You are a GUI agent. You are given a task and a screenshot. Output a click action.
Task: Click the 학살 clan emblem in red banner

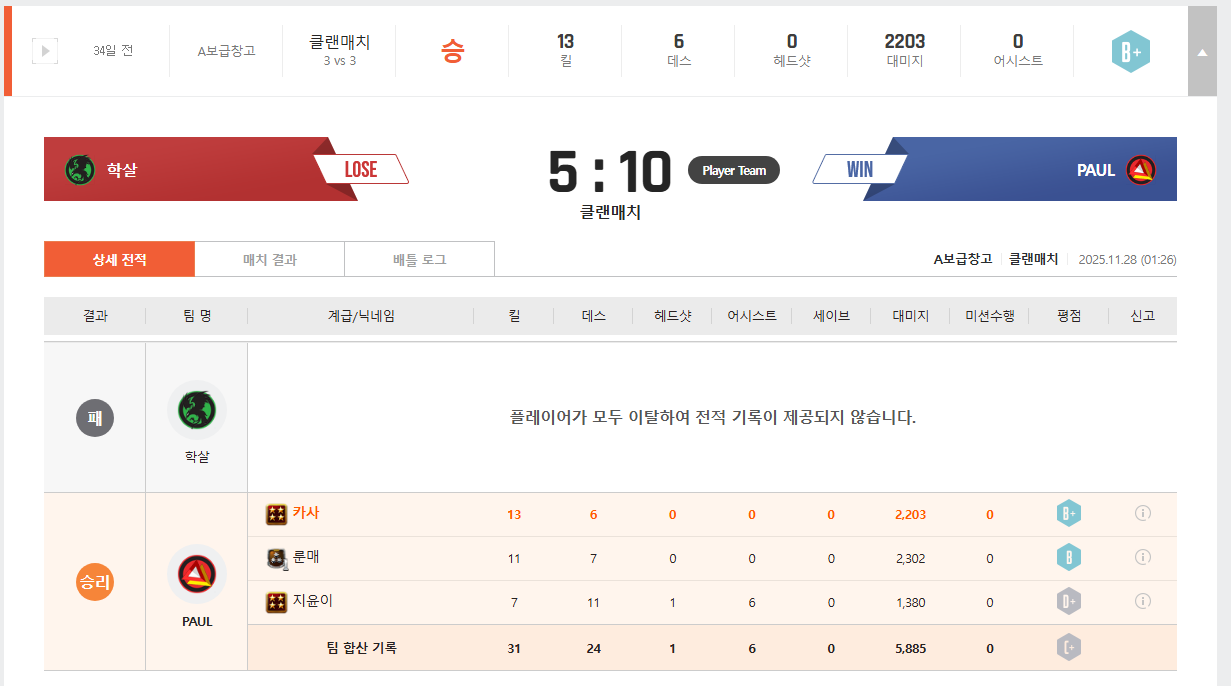pos(80,170)
